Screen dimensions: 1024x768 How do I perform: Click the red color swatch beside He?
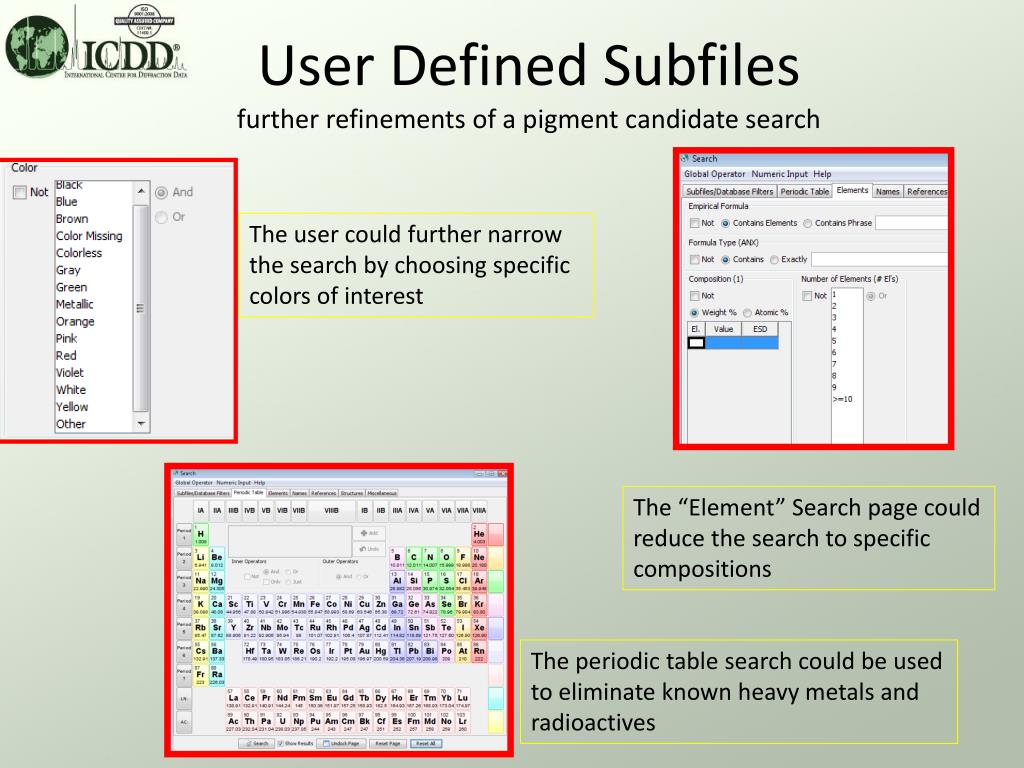click(x=496, y=534)
